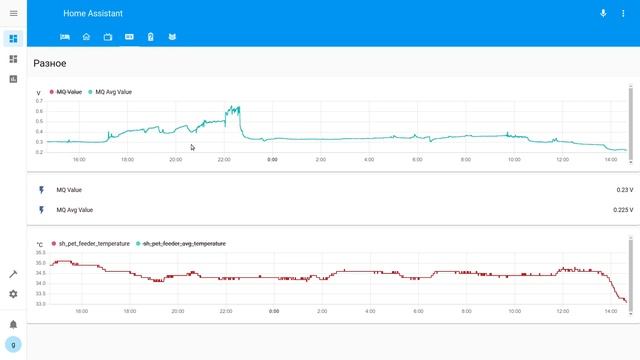Image resolution: width=640 pixels, height=360 pixels.
Task: Switch to the home view tab
Action: point(86,37)
